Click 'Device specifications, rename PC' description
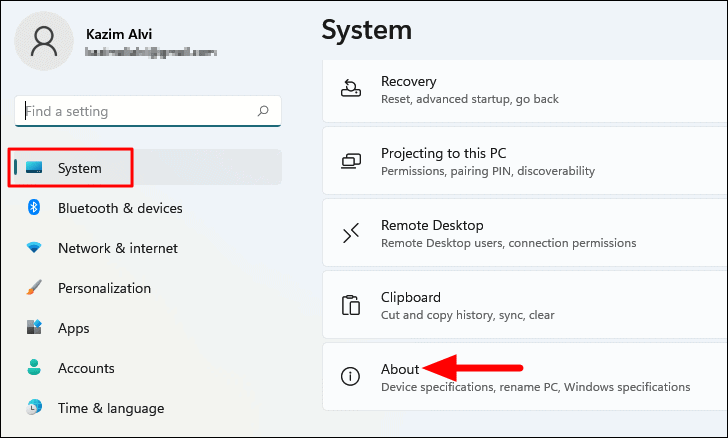The width and height of the screenshot is (728, 438). click(x=535, y=387)
